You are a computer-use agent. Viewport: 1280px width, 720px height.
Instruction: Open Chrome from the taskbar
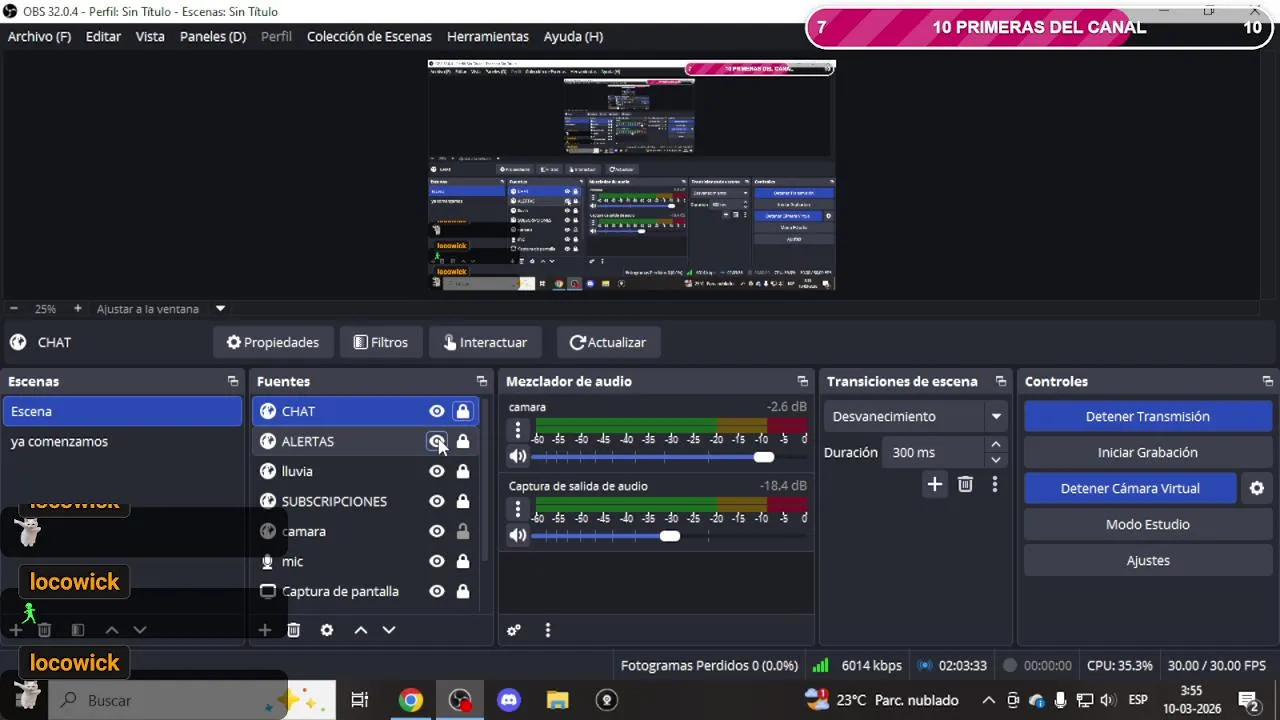tap(410, 700)
